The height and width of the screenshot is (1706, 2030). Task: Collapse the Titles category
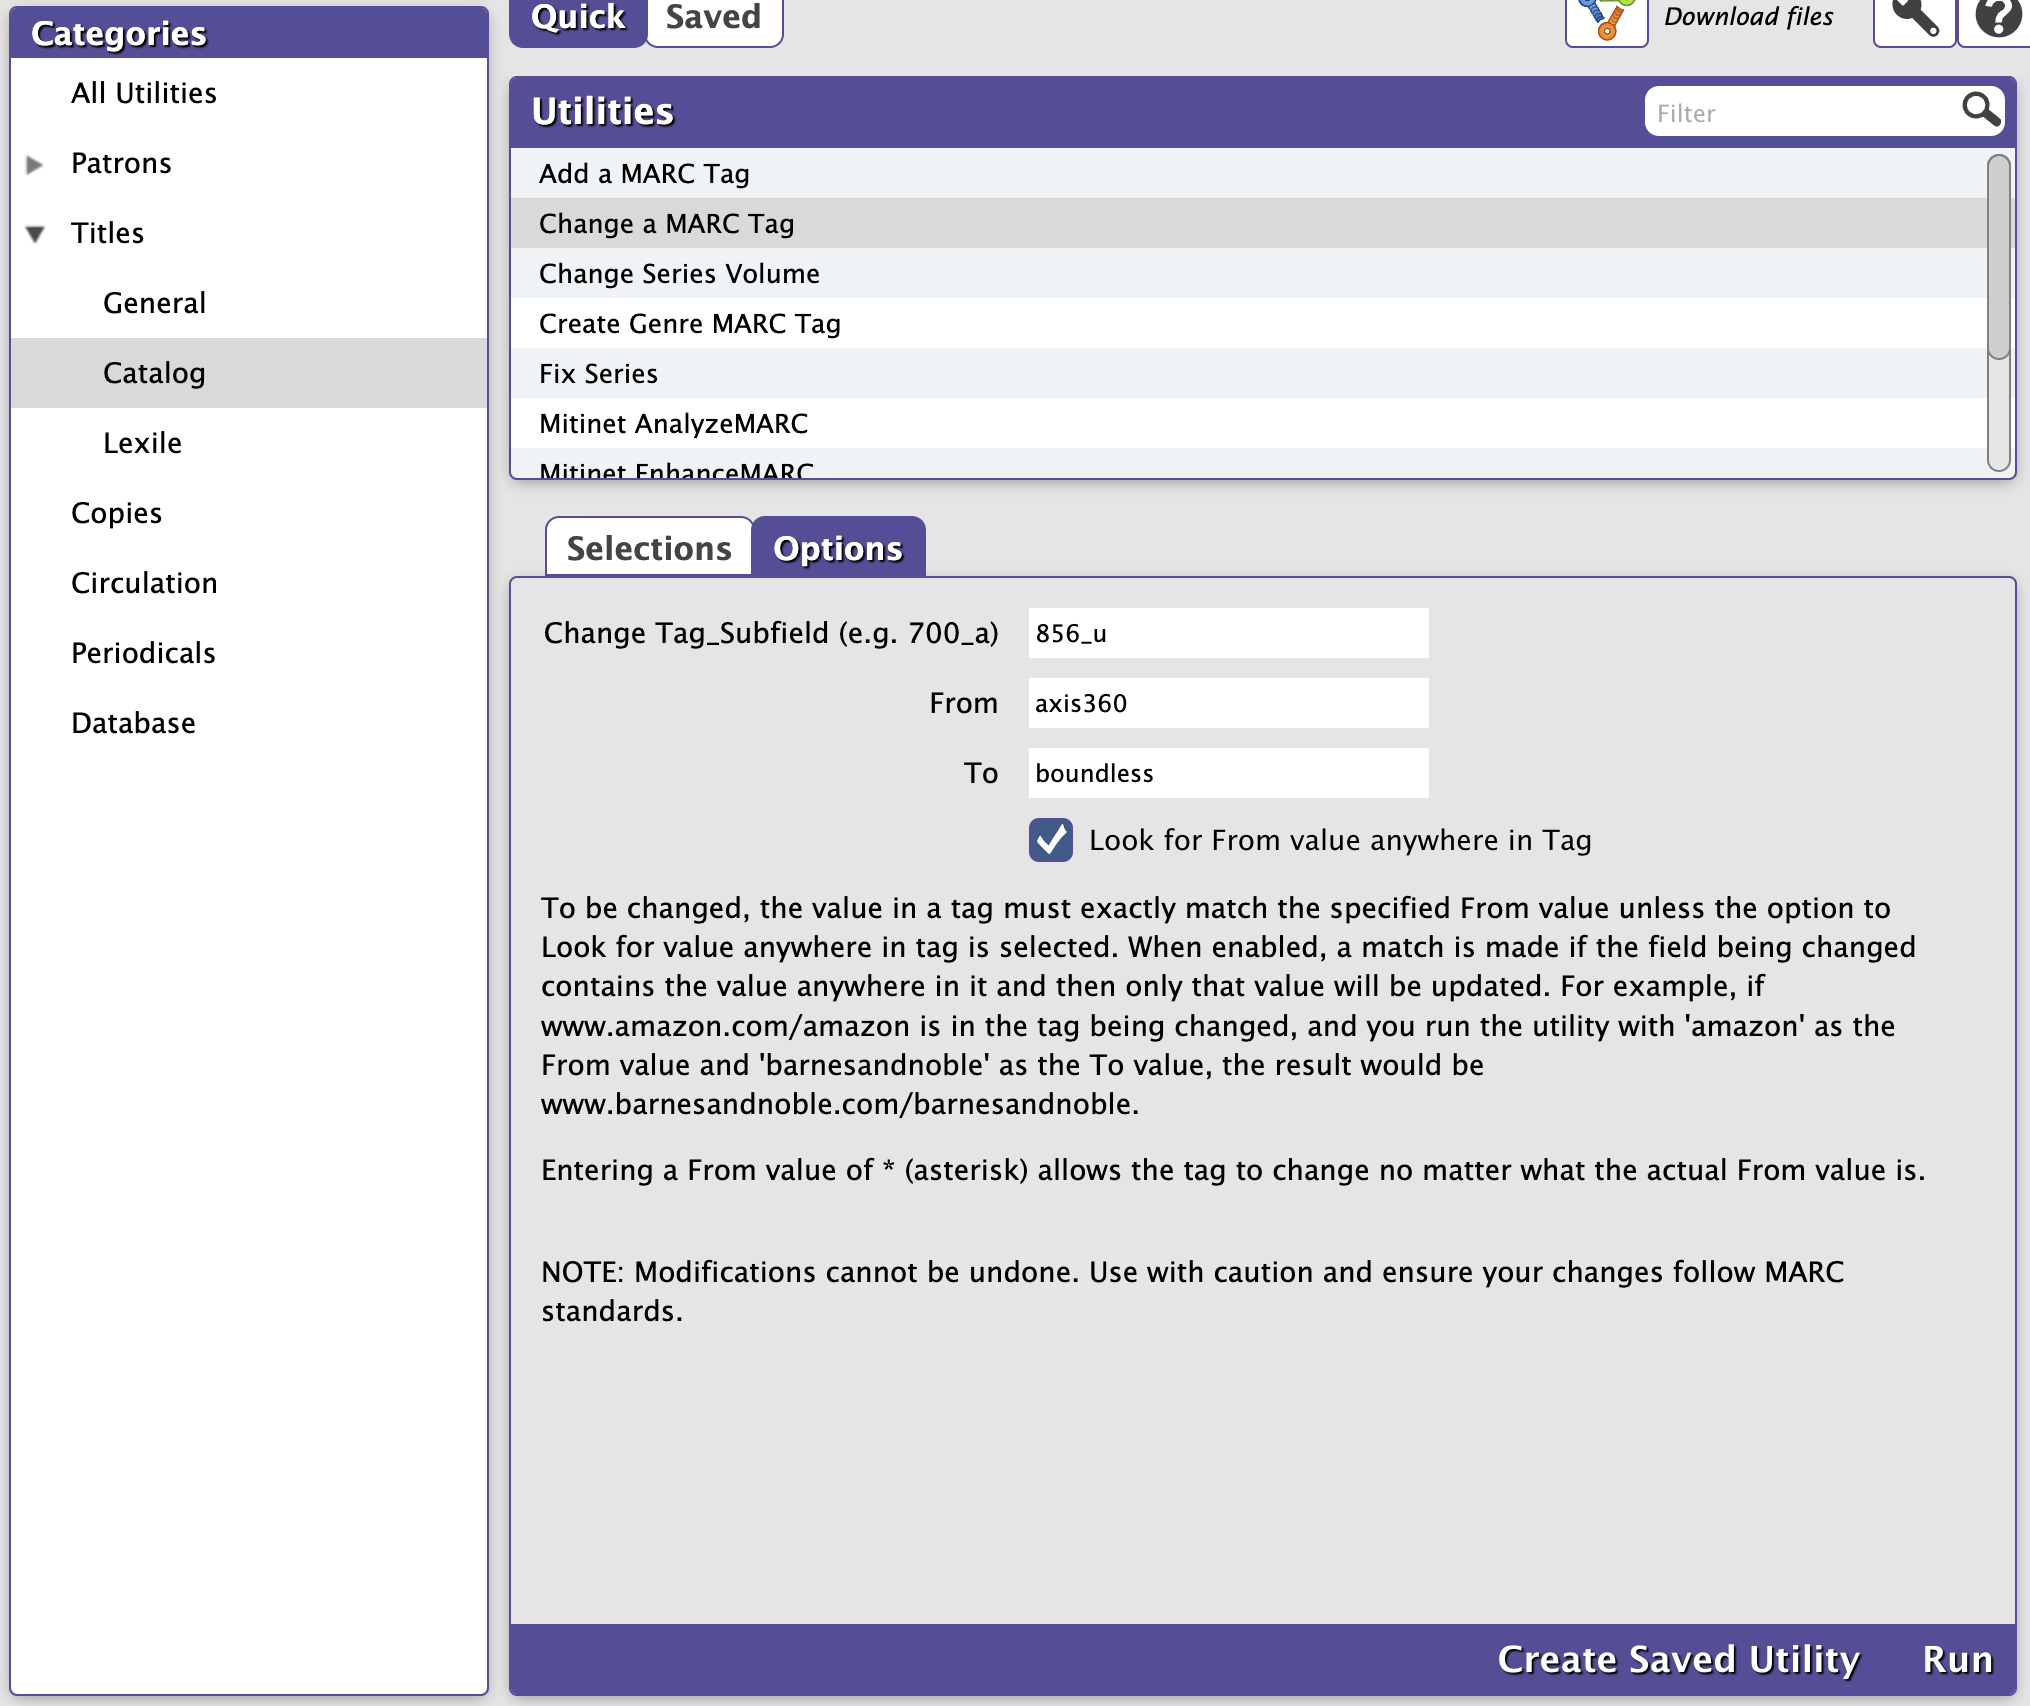pyautogui.click(x=35, y=234)
